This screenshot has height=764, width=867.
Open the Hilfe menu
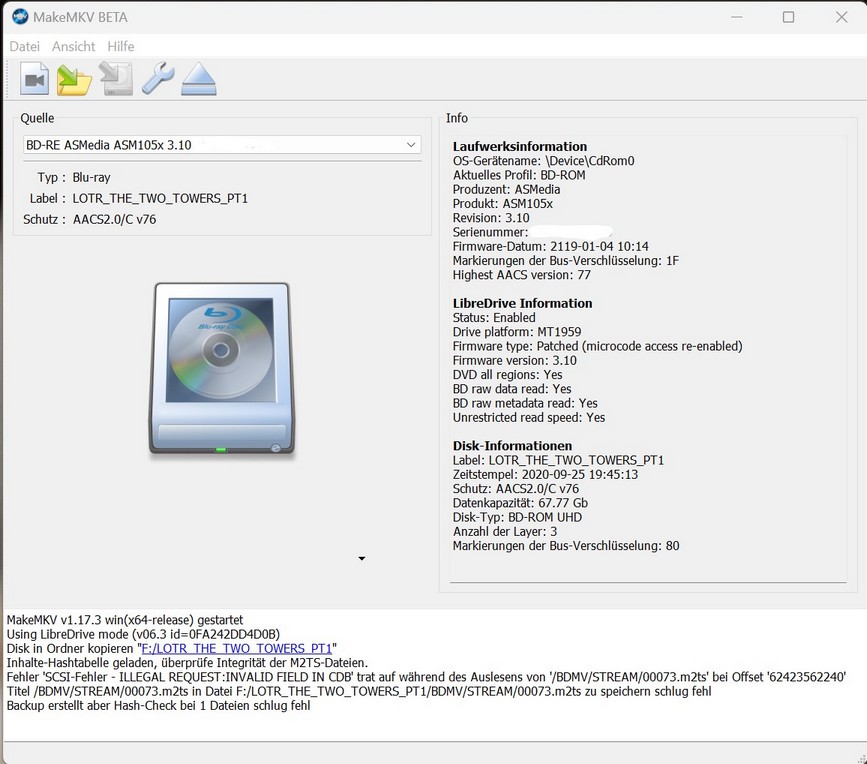click(x=121, y=46)
